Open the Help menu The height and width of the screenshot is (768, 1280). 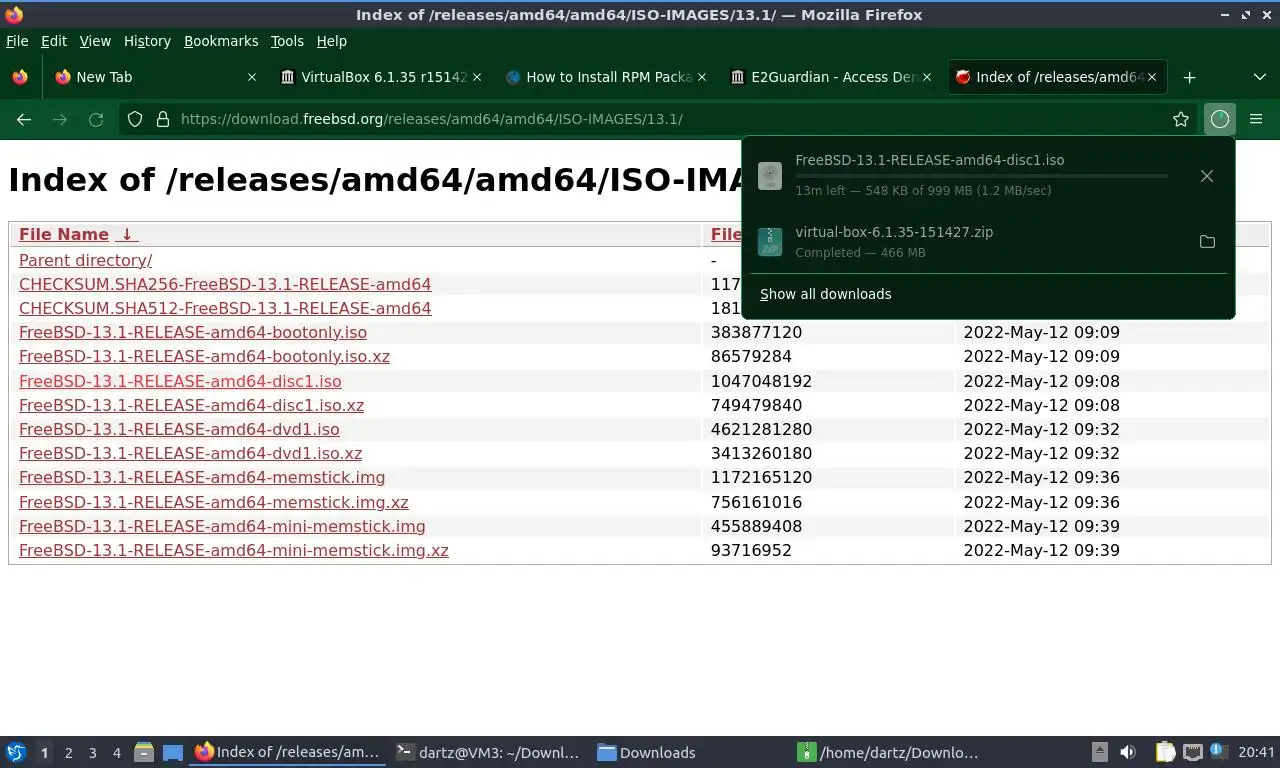pos(332,41)
